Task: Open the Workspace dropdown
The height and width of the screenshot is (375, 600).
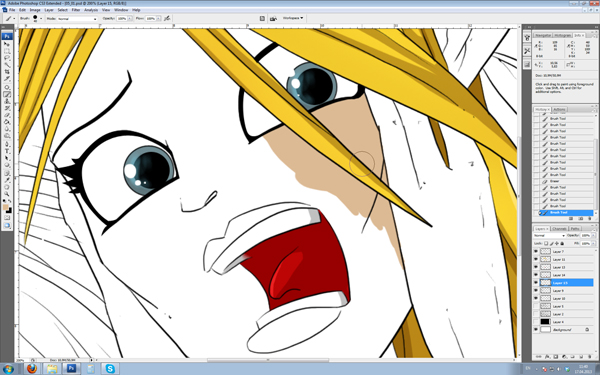Action: click(x=293, y=18)
